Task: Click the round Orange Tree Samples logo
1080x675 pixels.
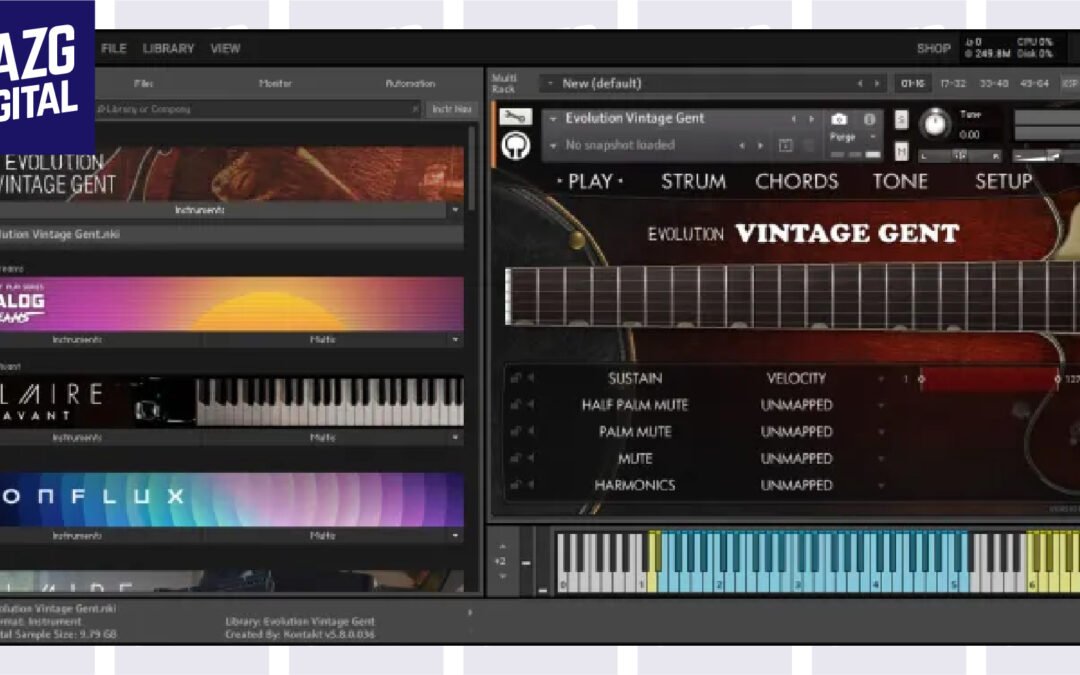Action: (515, 145)
